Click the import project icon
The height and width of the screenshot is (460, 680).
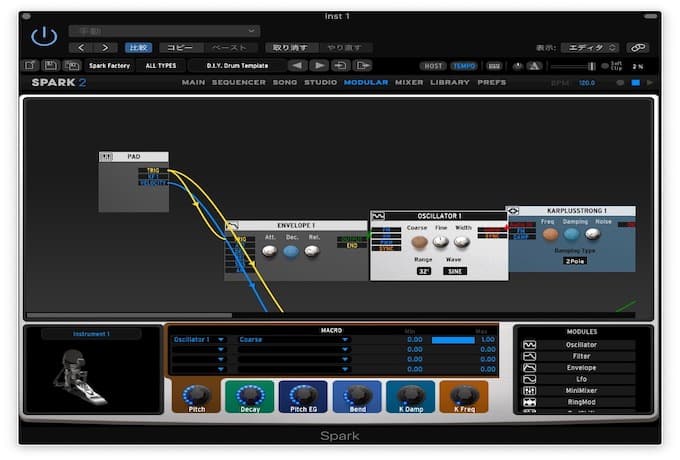(x=341, y=65)
